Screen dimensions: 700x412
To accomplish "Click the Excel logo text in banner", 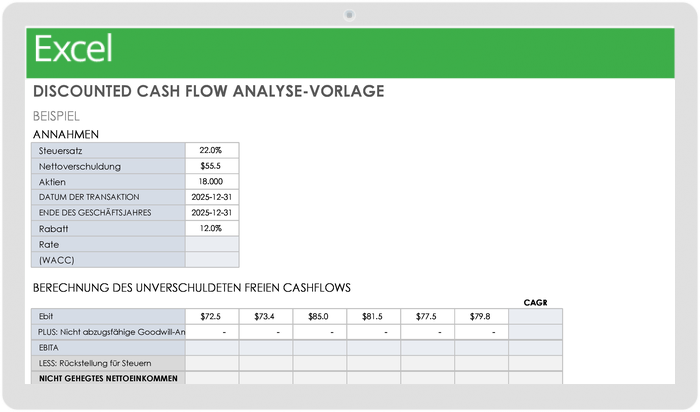I will click(x=73, y=48).
